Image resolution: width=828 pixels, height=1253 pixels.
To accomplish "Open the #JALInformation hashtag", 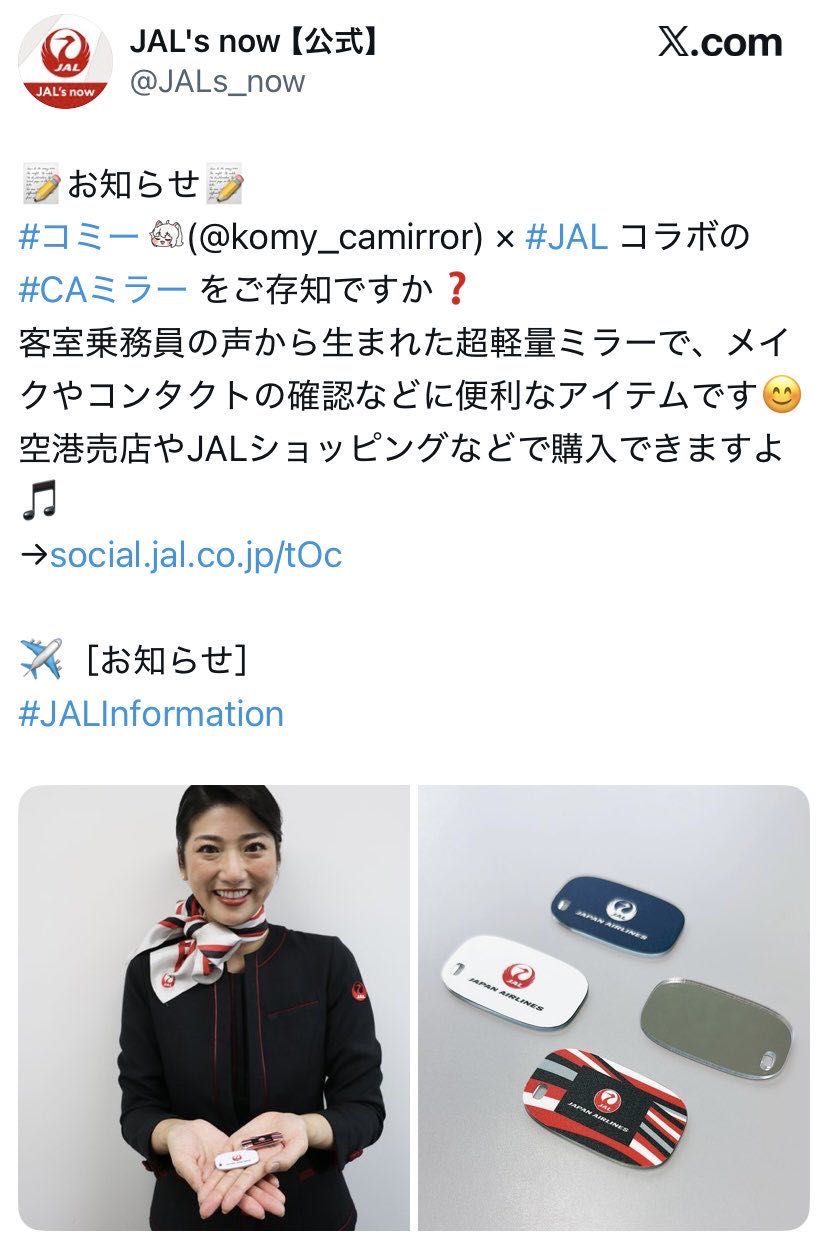I will 151,714.
